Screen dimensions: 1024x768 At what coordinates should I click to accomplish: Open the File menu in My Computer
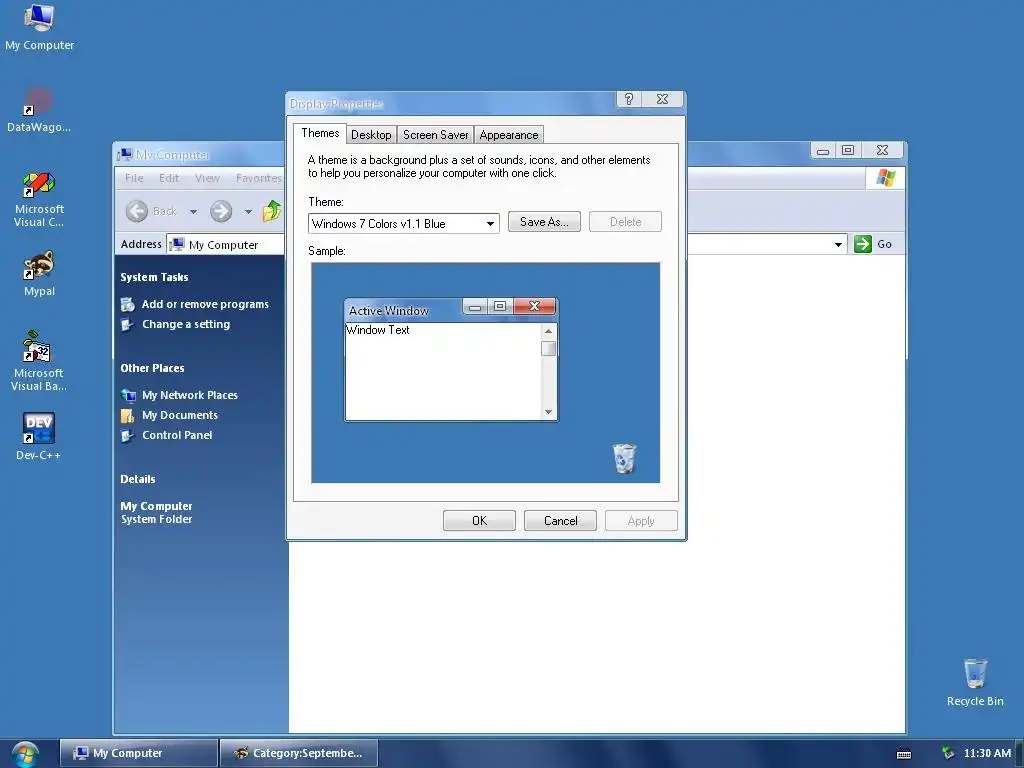(x=134, y=178)
